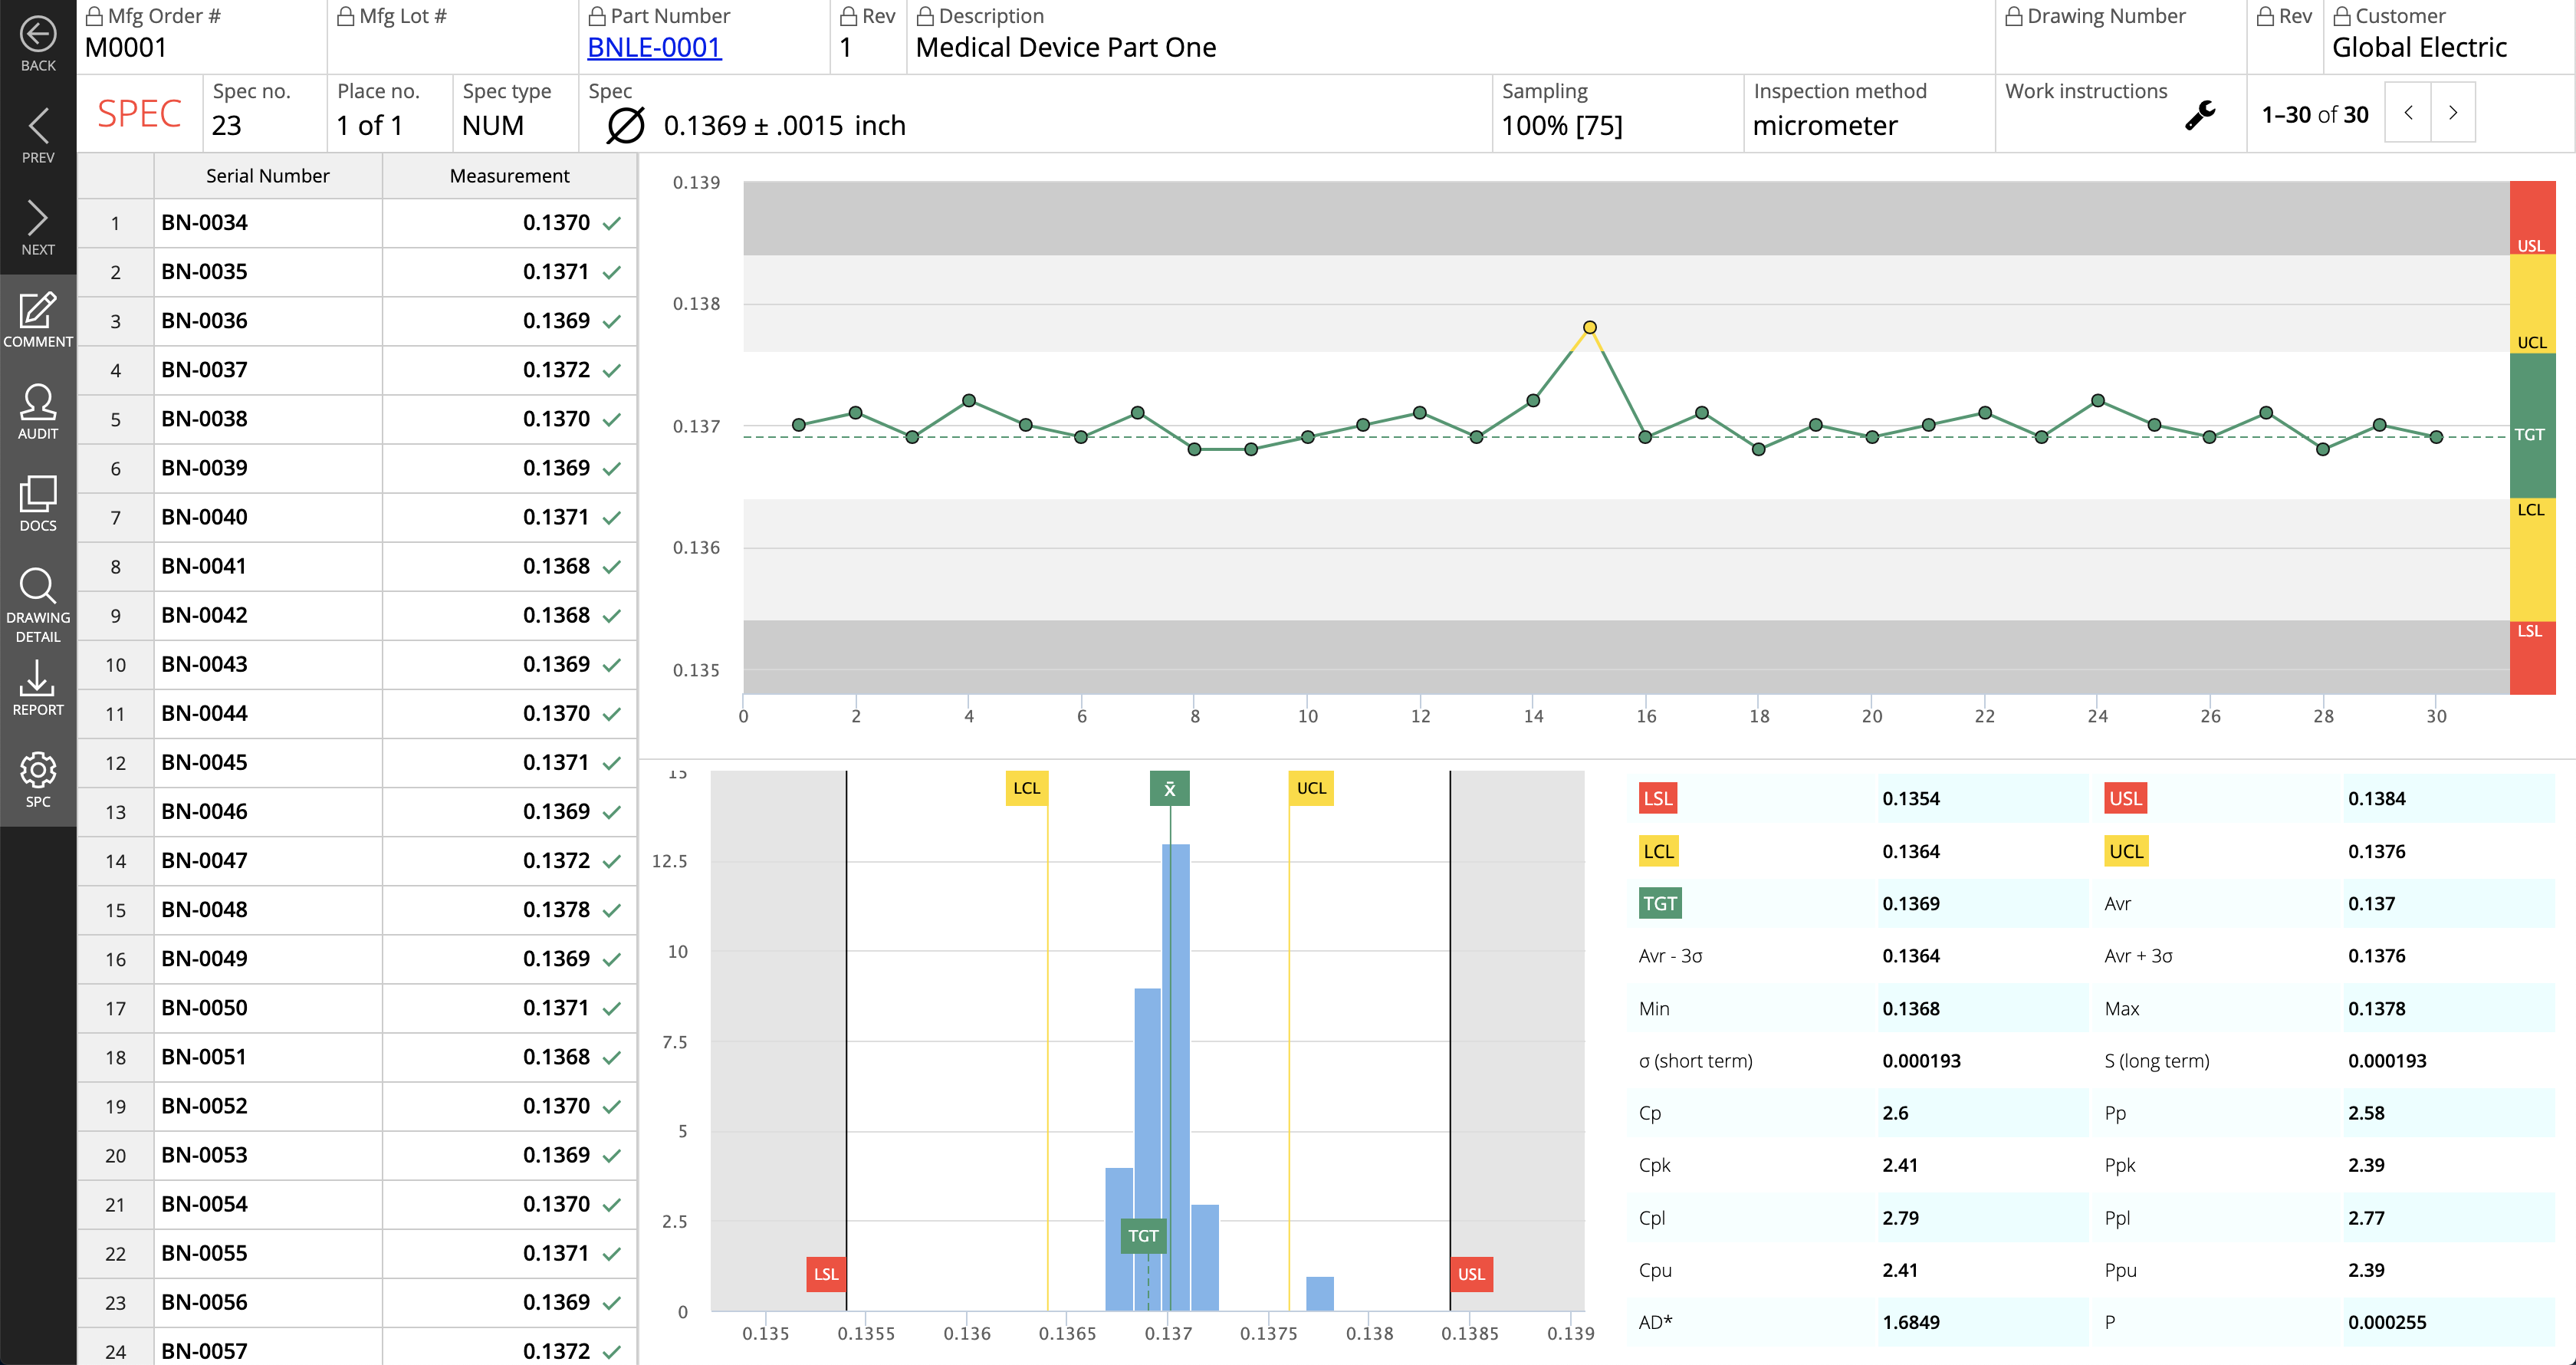Click the red USL label in statistics panel
Image resolution: width=2576 pixels, height=1365 pixels.
click(x=2125, y=799)
